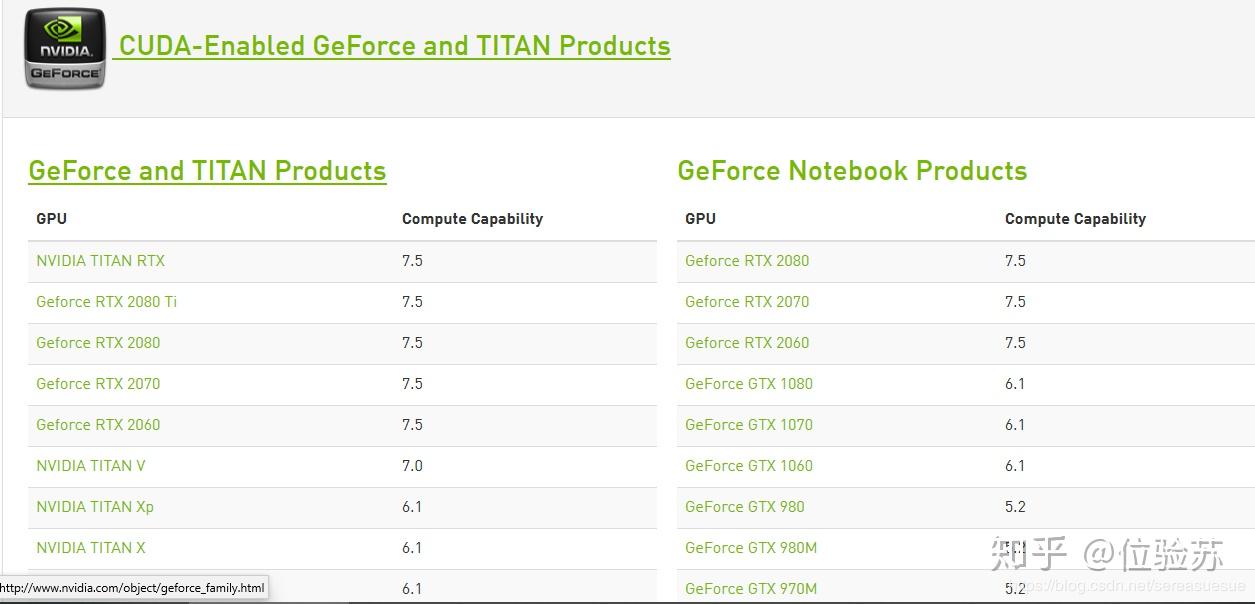This screenshot has height=604, width=1255.
Task: Open the NVIDIA TITAN V link
Action: pos(90,466)
